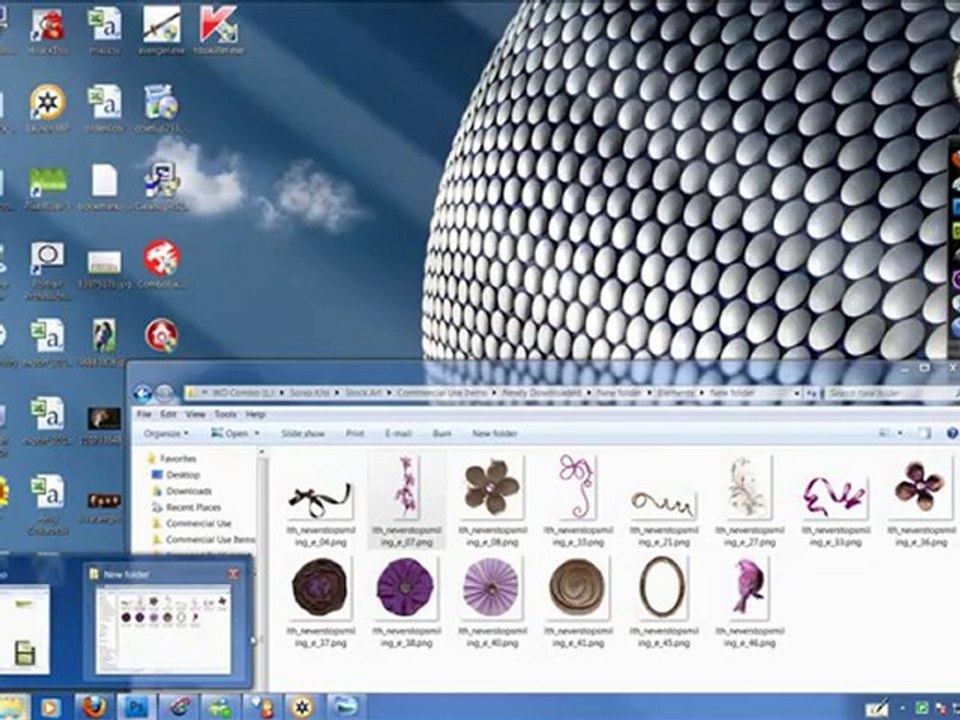Screen dimensions: 960x720
Task: Open the speech bubble people taskbar icon
Action: [x=261, y=707]
